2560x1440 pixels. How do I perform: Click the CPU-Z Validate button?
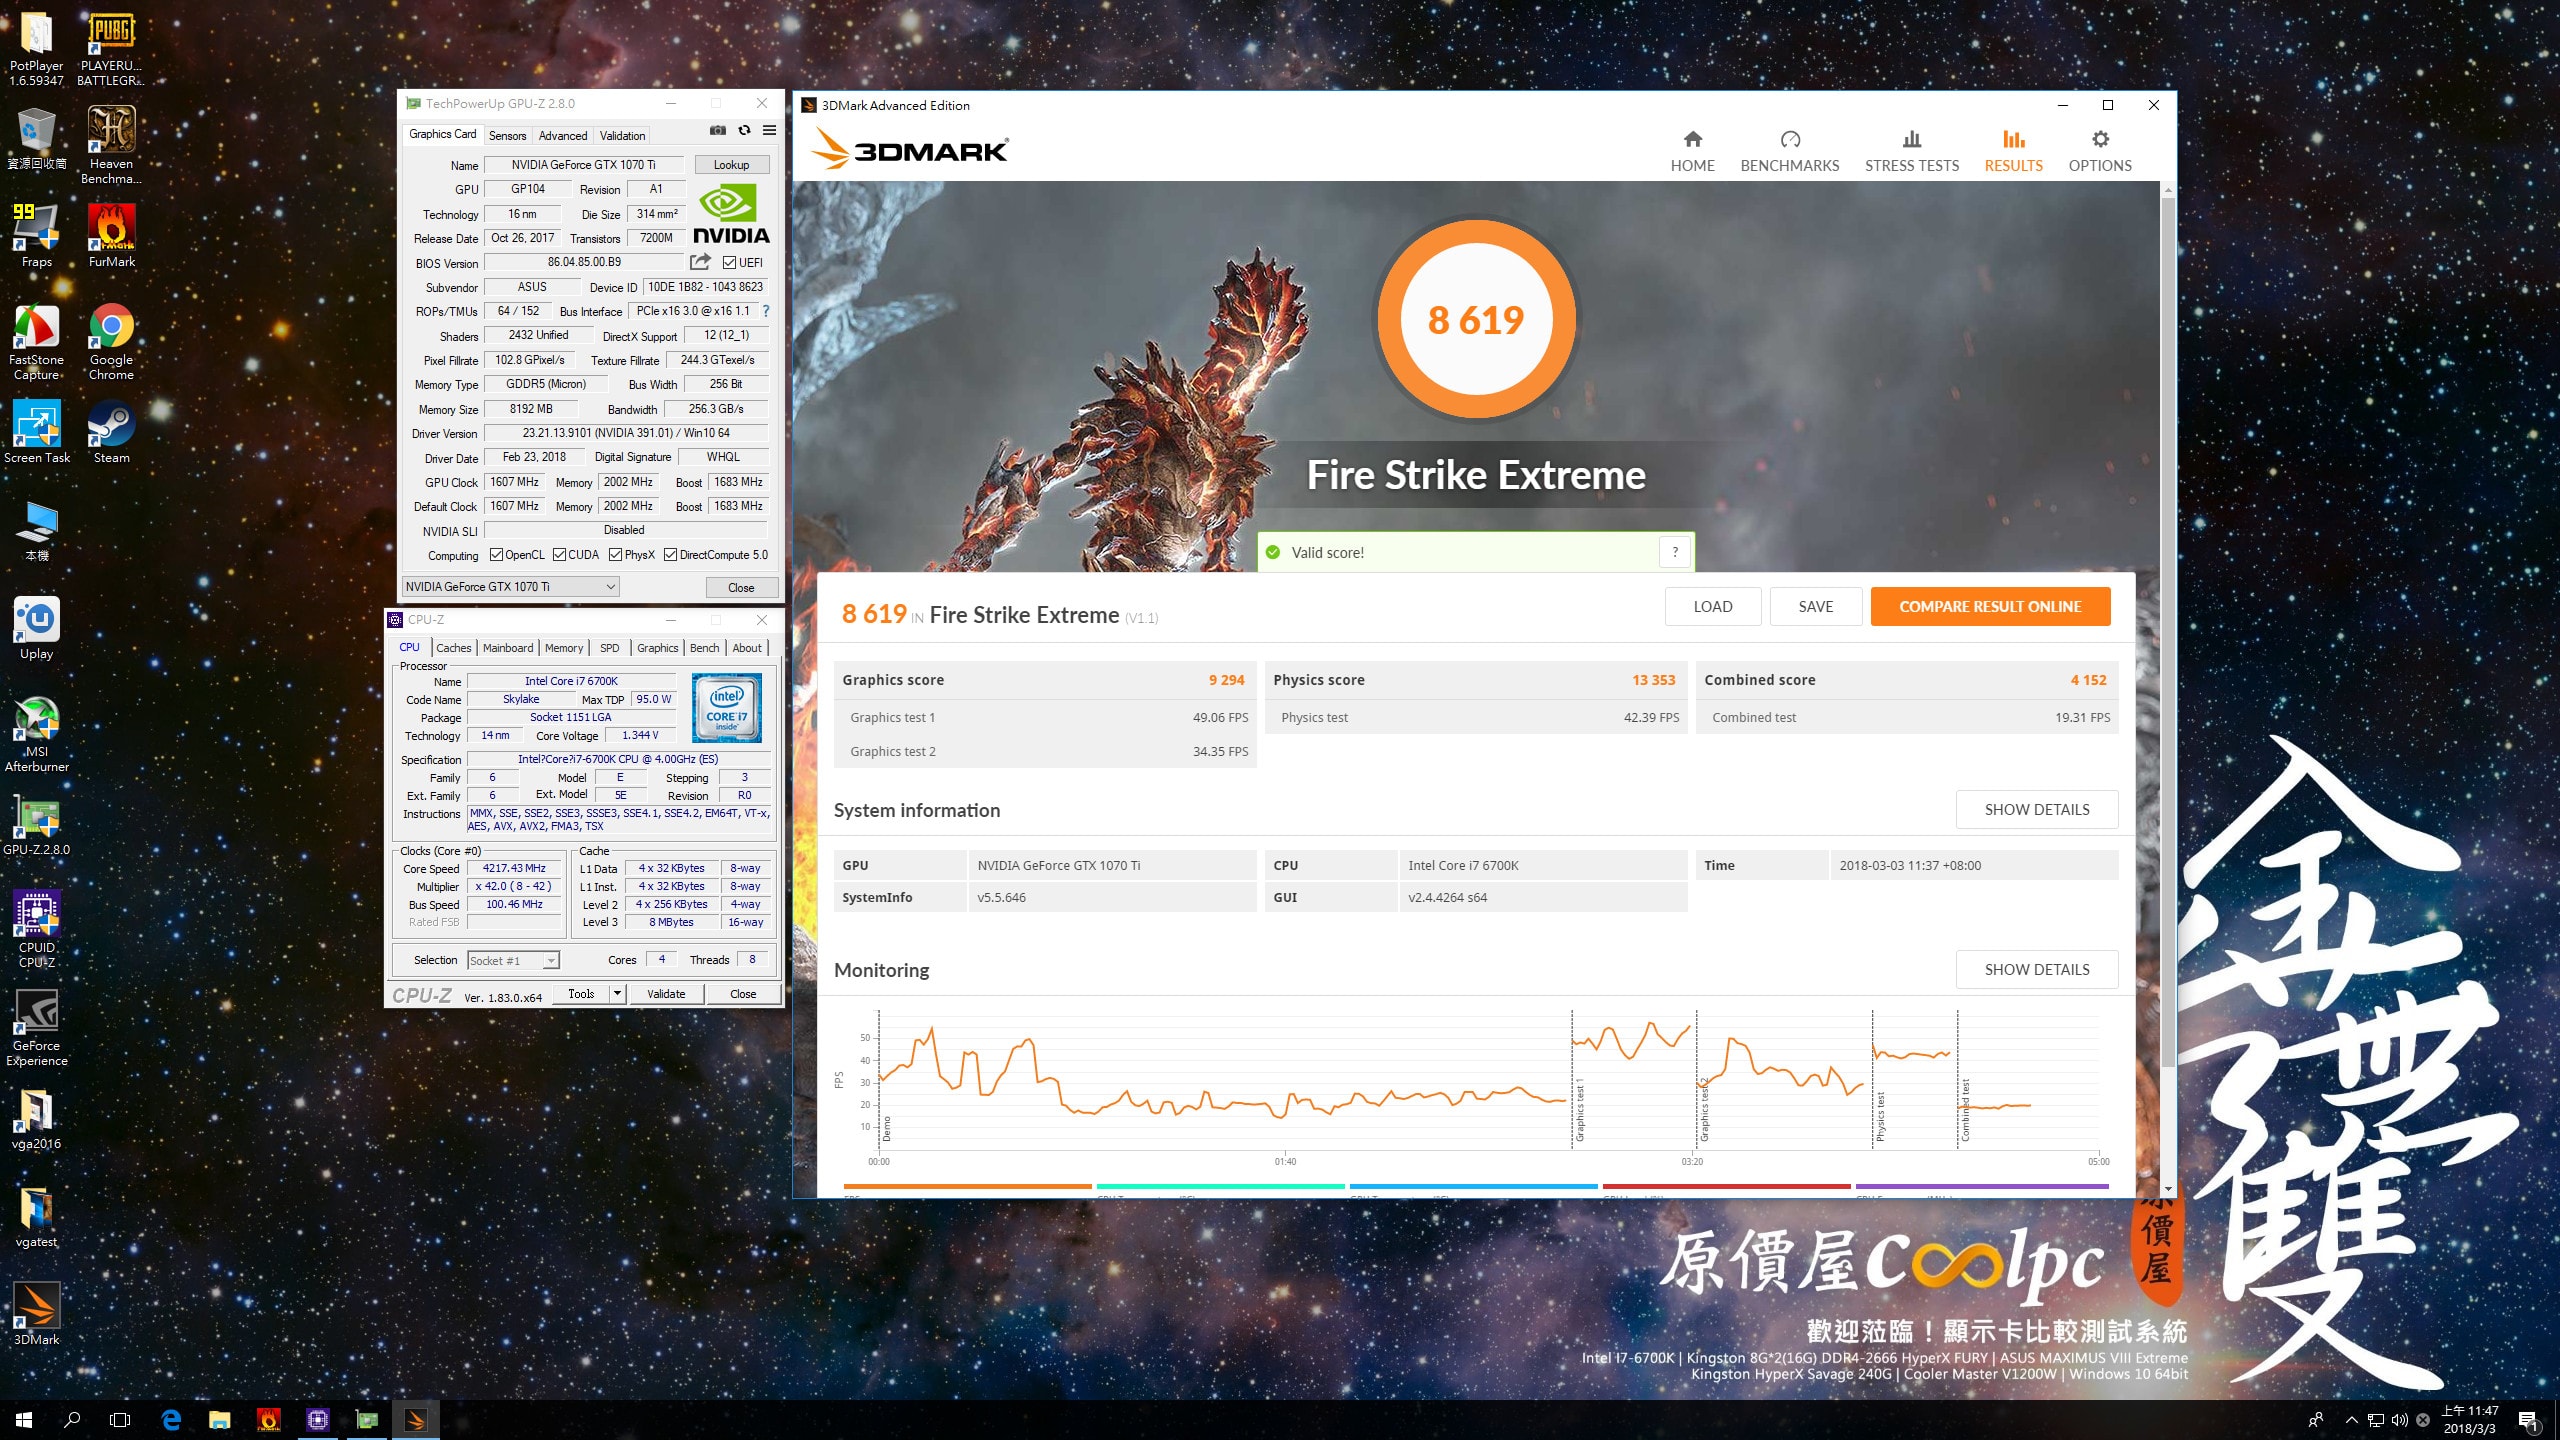point(666,993)
